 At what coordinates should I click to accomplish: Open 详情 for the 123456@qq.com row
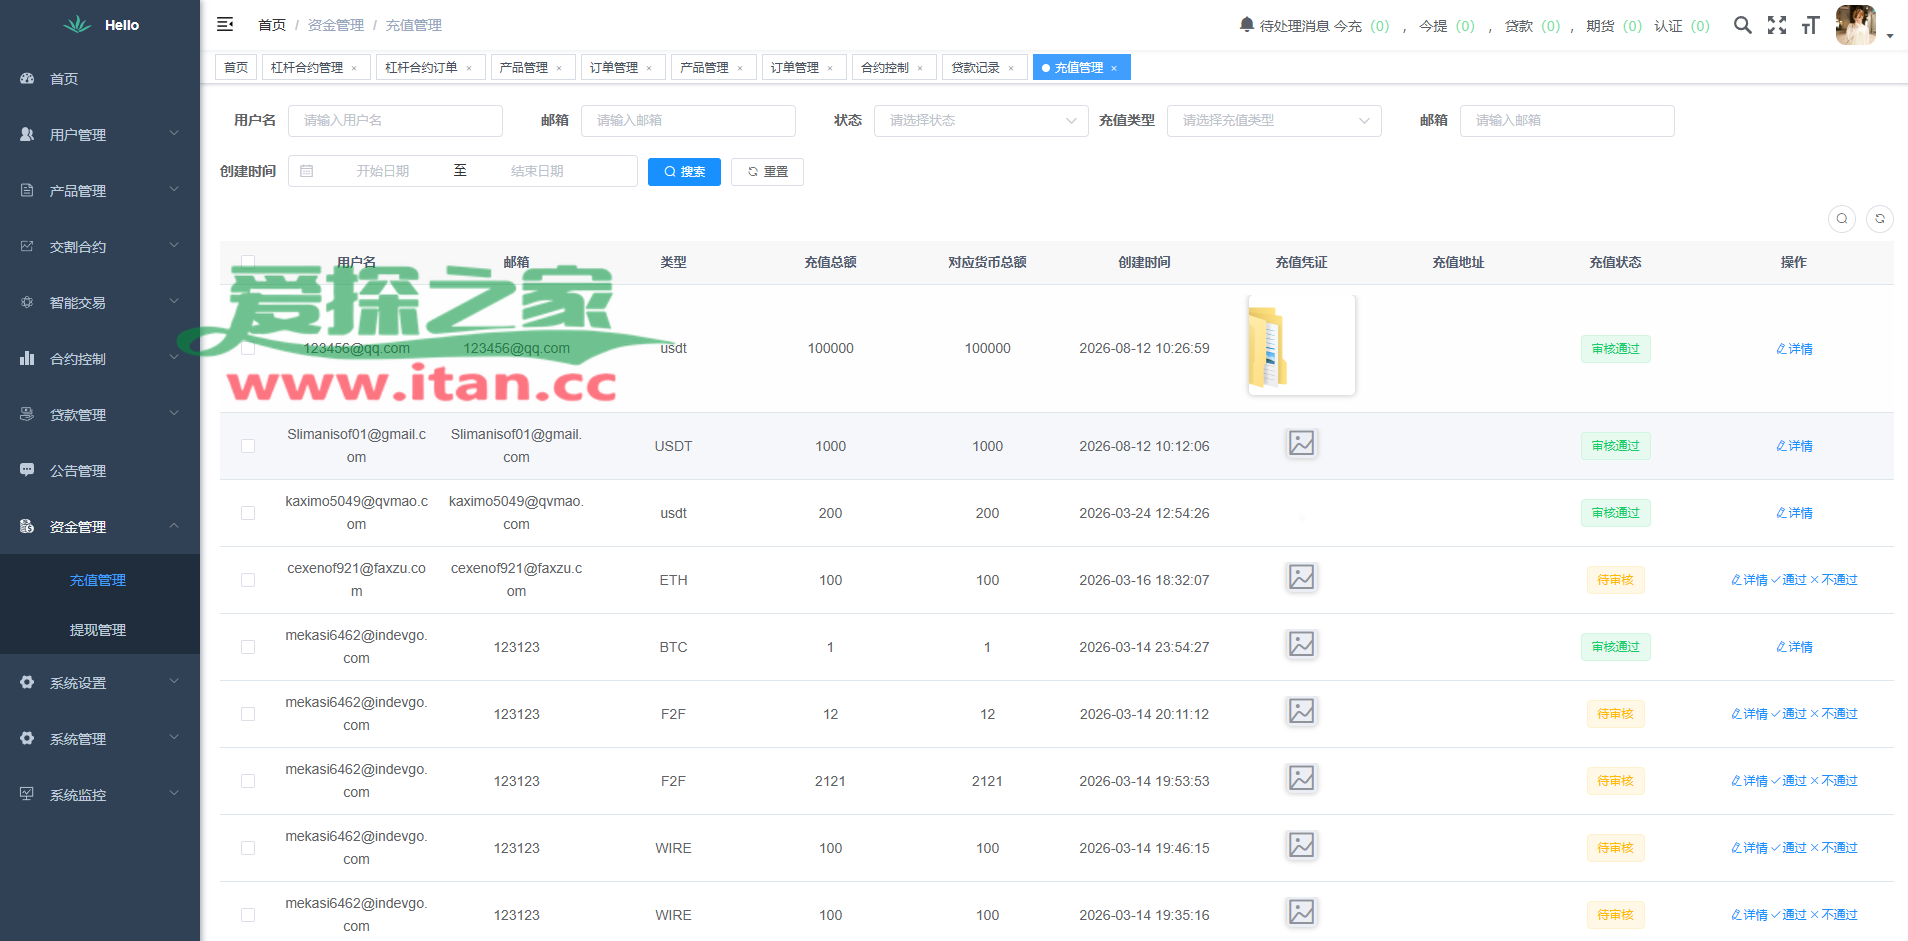pos(1794,349)
